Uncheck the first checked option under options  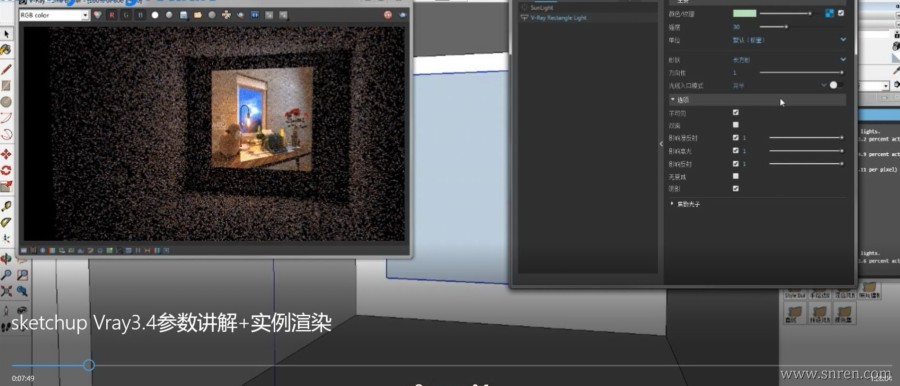[736, 113]
